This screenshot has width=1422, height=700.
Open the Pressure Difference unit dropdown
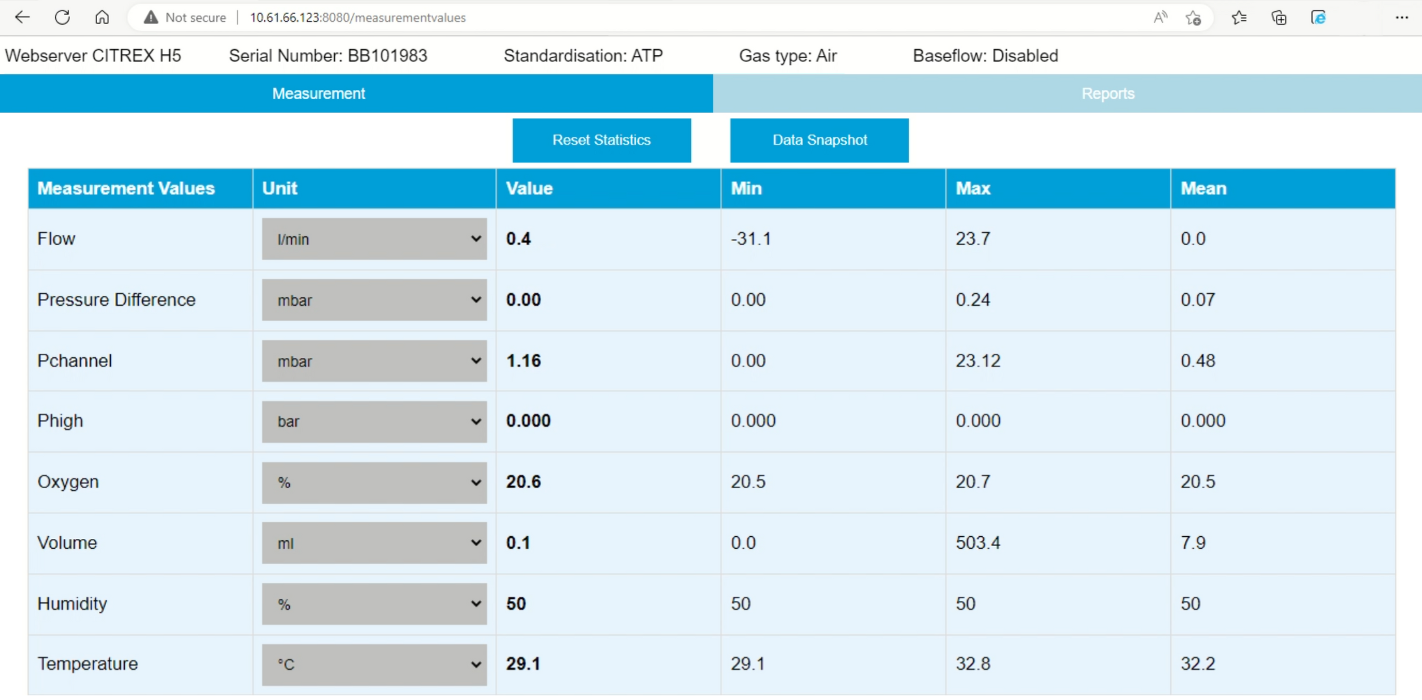(374, 300)
